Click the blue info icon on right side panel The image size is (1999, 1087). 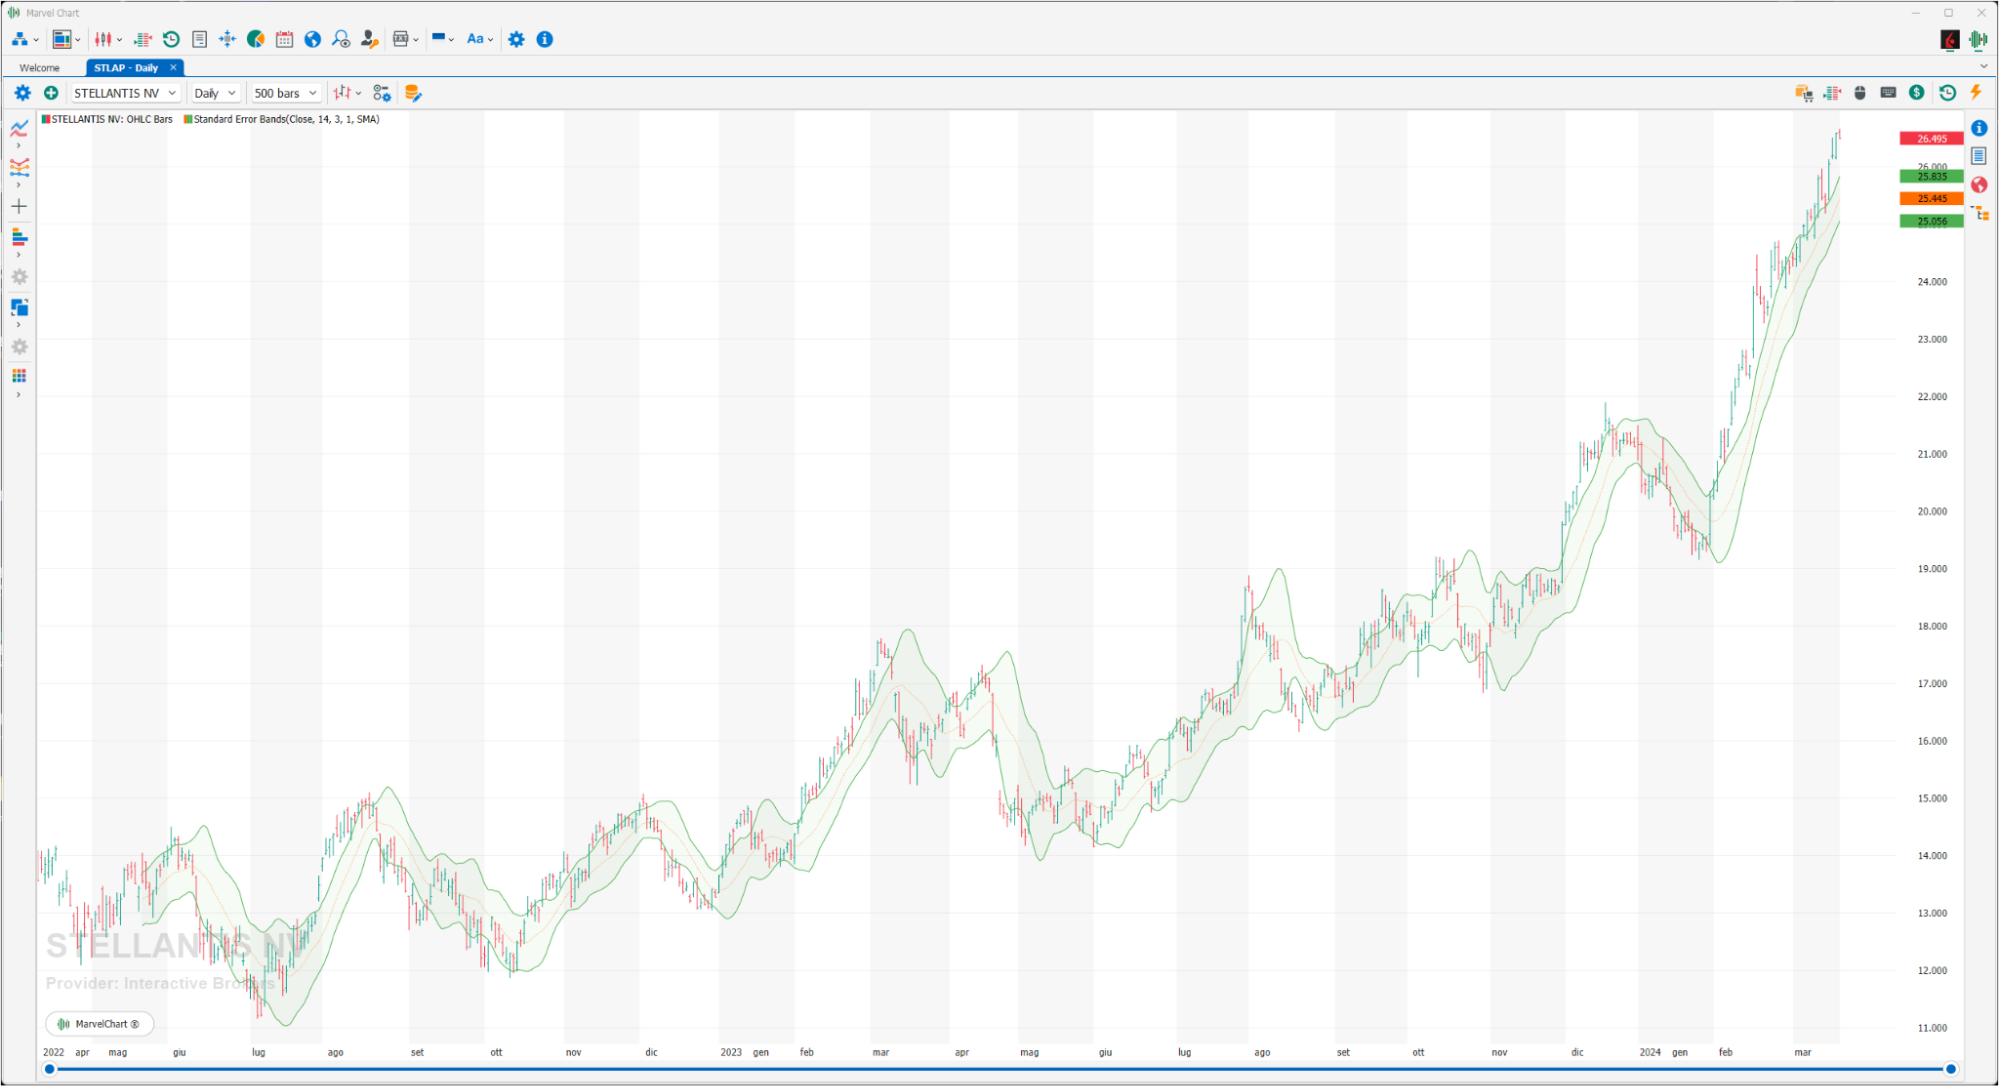click(1979, 128)
